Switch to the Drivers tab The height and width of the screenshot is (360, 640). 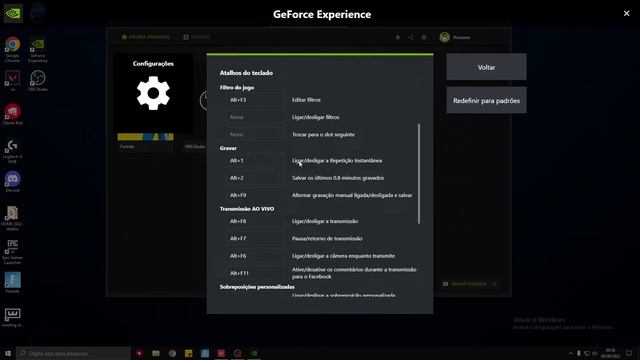pyautogui.click(x=196, y=37)
